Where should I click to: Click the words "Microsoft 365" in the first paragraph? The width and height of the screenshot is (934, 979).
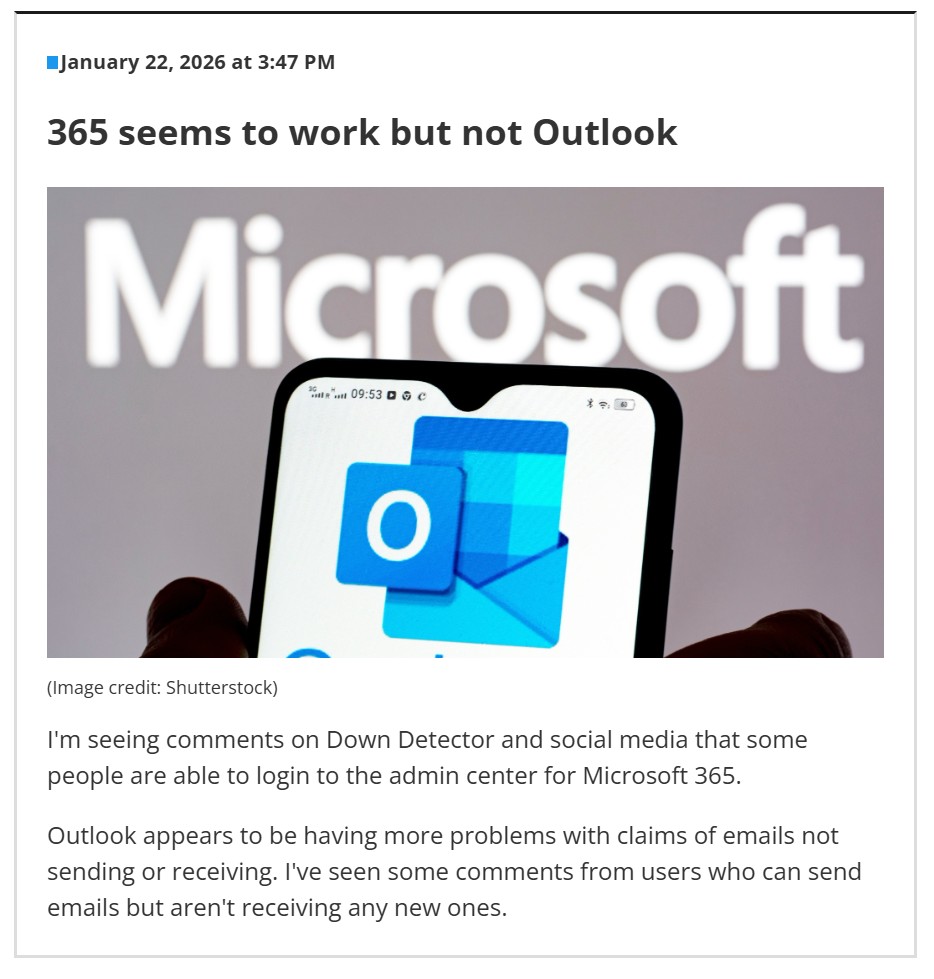click(661, 775)
